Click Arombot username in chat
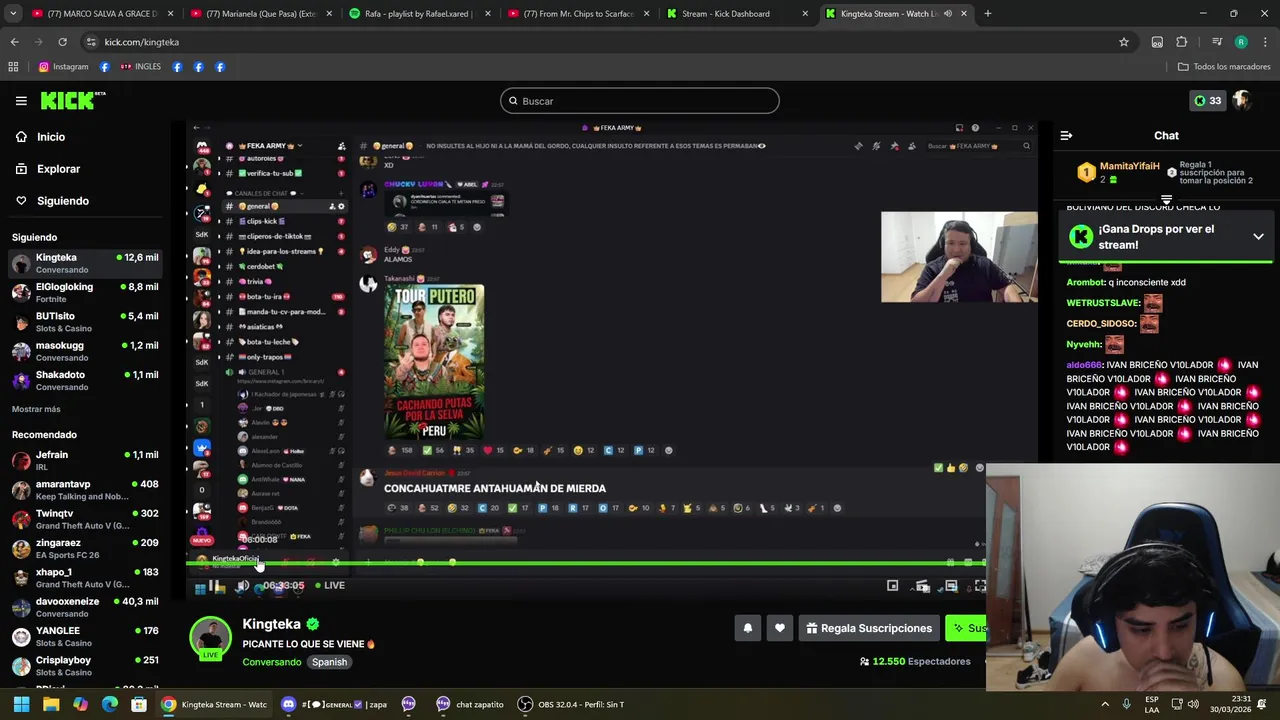The image size is (1280, 720). tap(1085, 282)
